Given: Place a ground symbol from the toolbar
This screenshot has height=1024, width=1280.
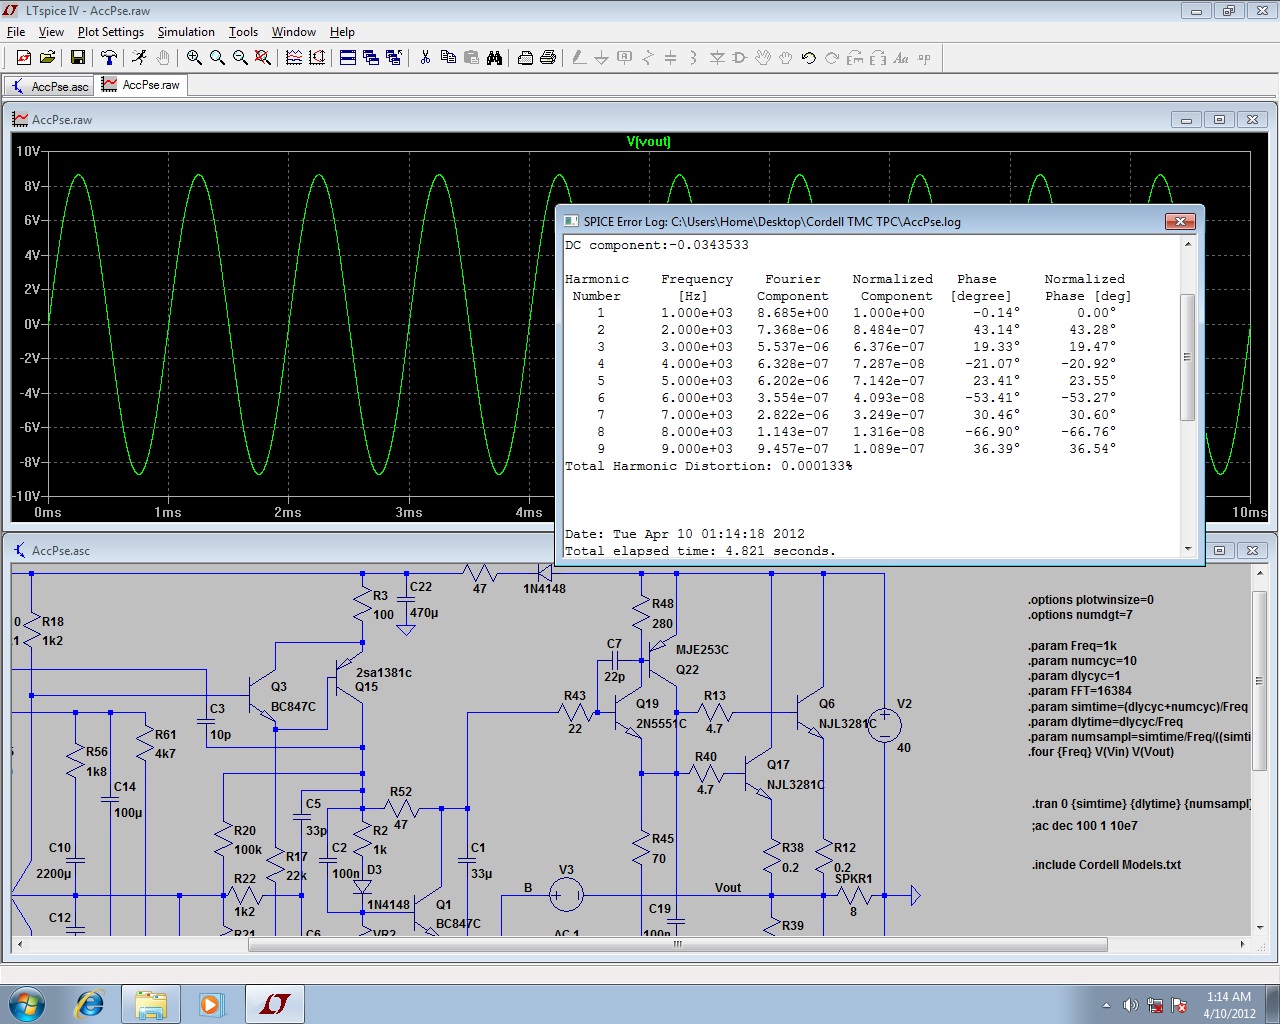Looking at the screenshot, I should [602, 58].
